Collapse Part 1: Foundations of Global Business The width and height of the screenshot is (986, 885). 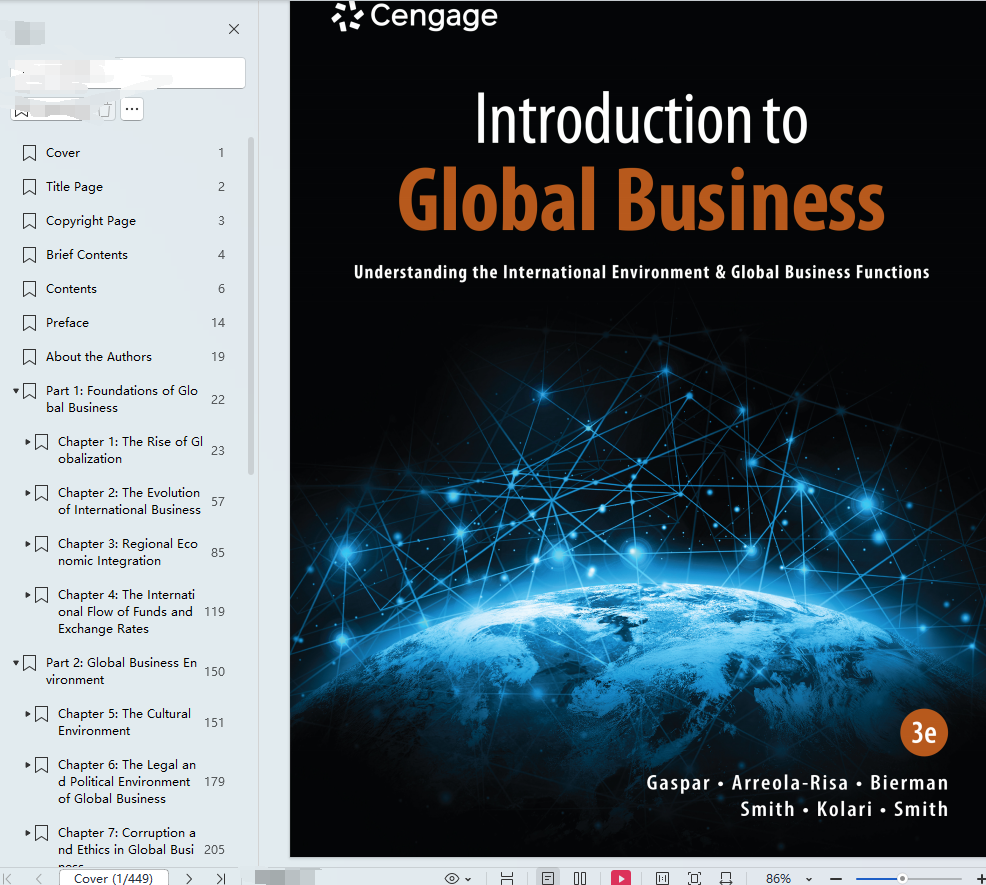(16, 391)
